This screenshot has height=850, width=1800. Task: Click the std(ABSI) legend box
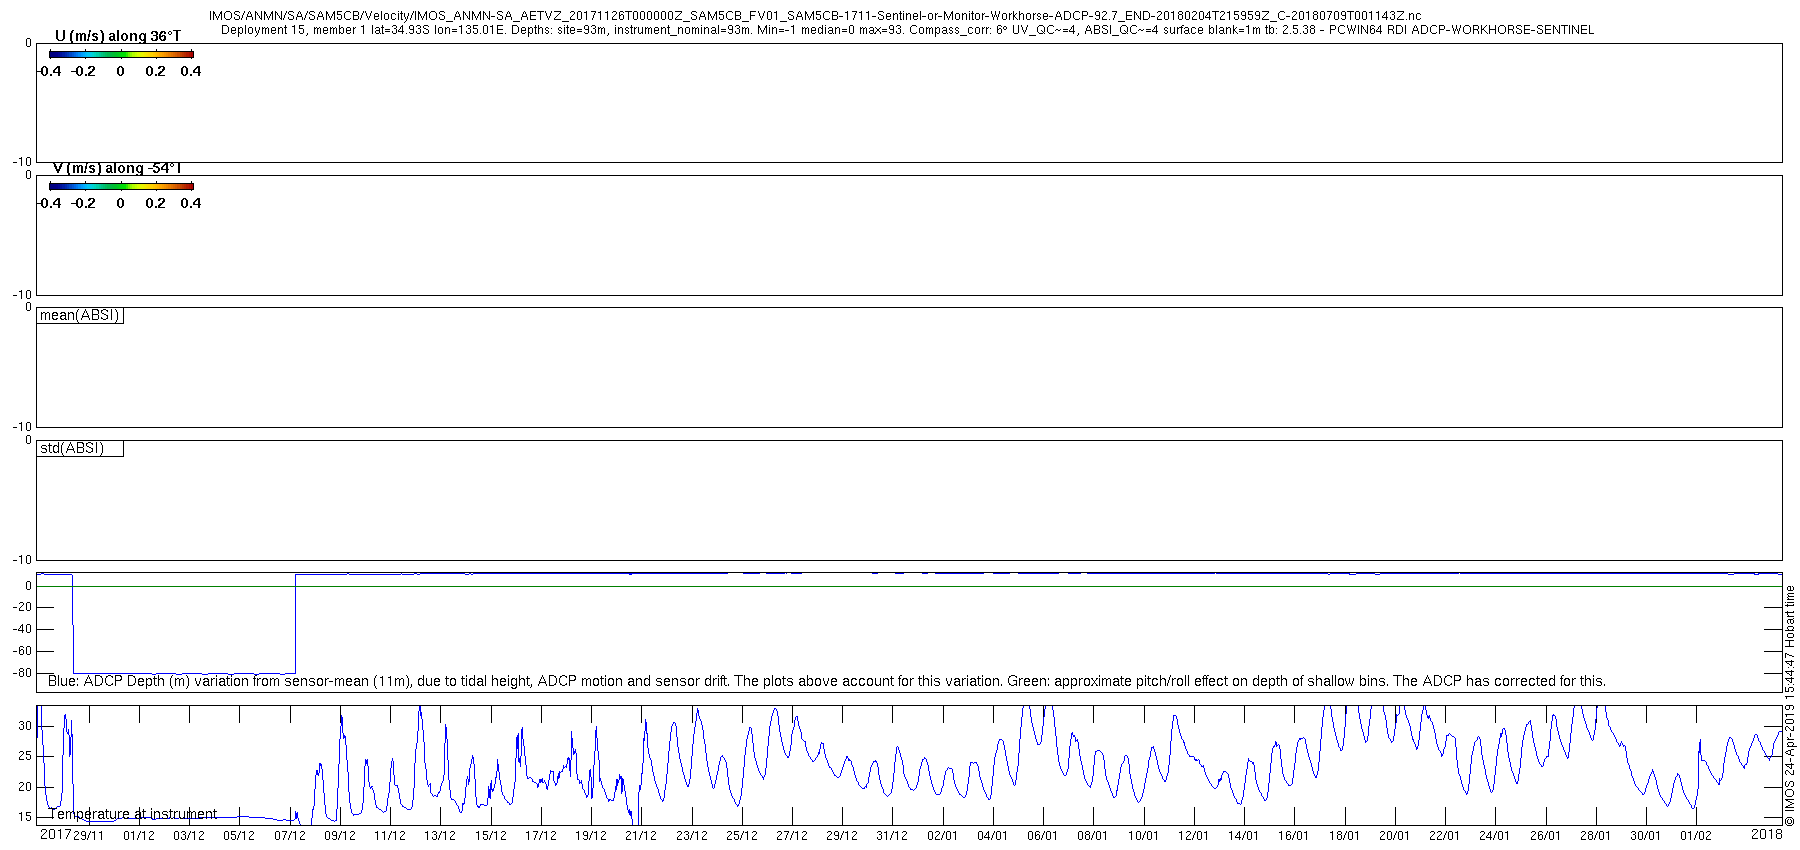(80, 449)
